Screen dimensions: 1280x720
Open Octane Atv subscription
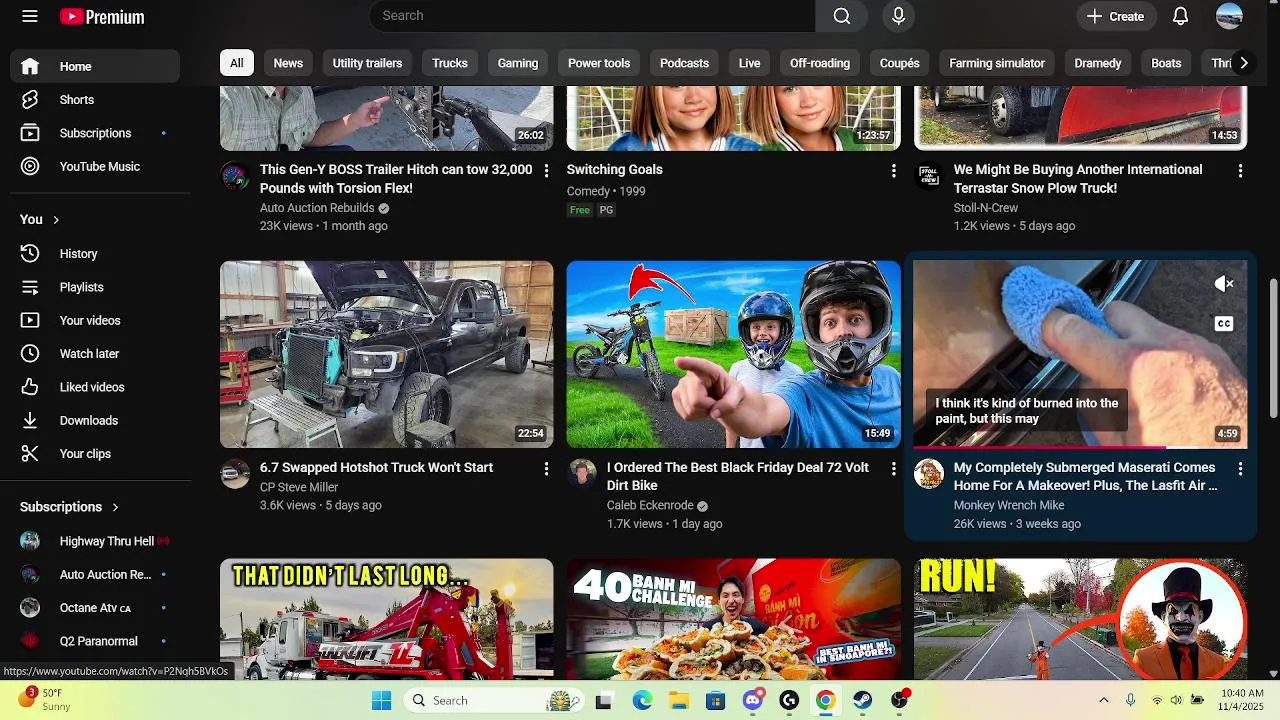click(95, 608)
